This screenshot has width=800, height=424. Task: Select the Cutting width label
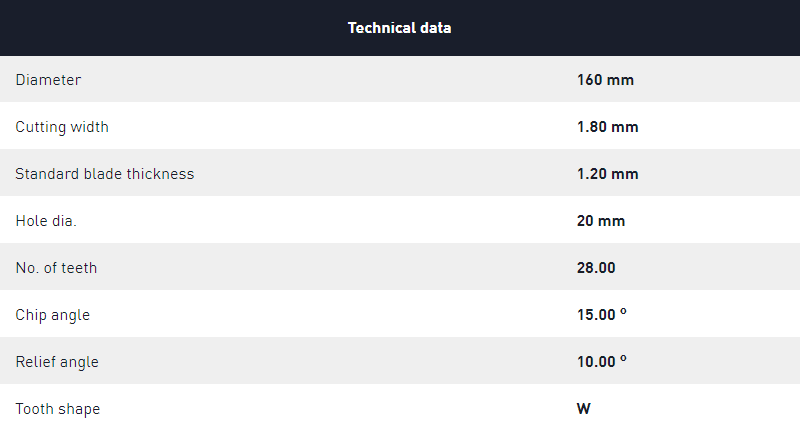pyautogui.click(x=62, y=127)
